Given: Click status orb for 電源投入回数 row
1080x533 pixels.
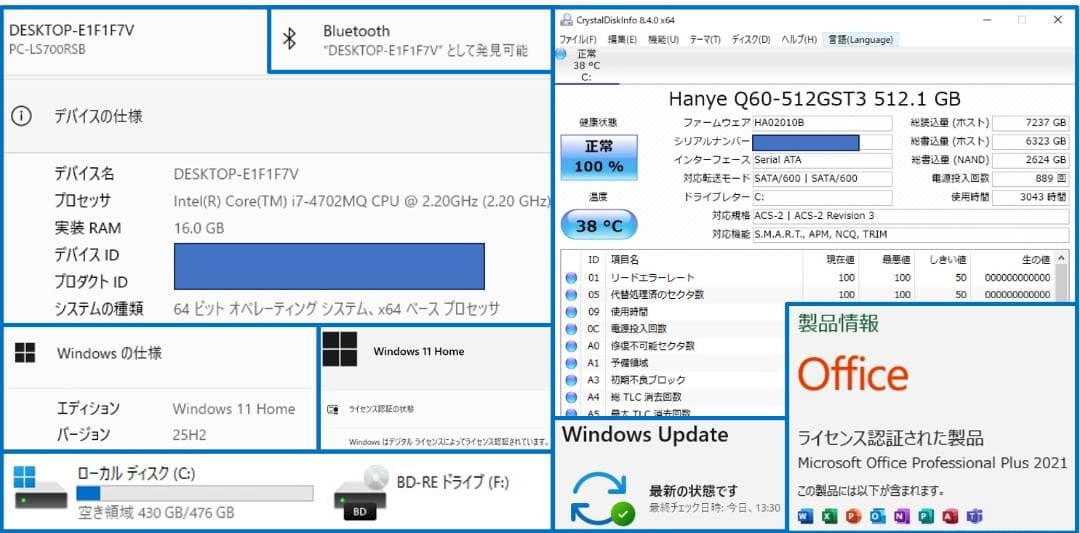Looking at the screenshot, I should click(571, 329).
